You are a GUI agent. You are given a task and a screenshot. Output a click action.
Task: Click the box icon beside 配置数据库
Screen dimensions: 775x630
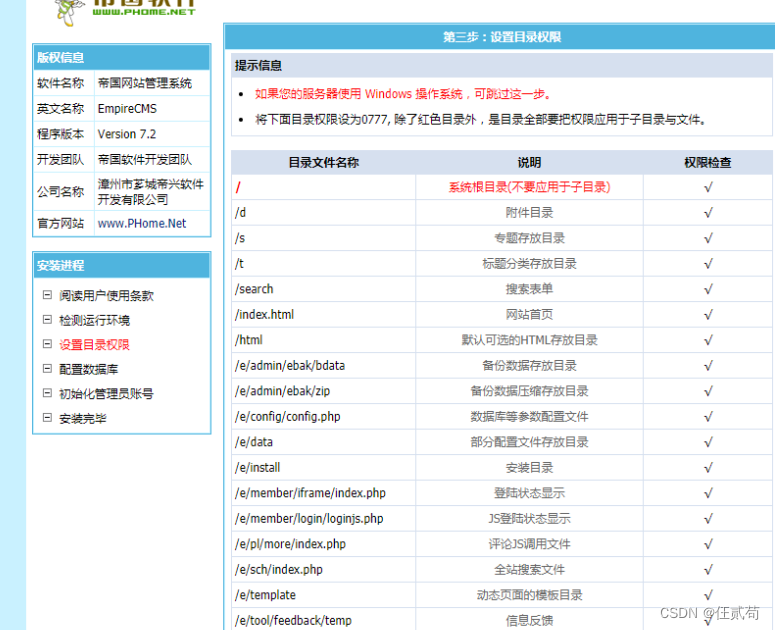pyautogui.click(x=47, y=369)
